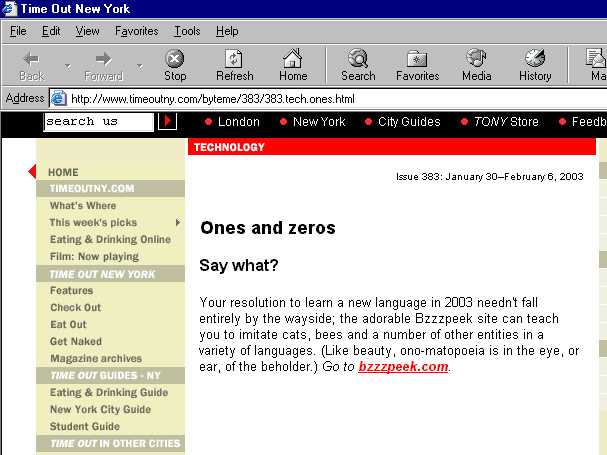Open Film: Now playing
Screen dimensions: 607x455
pos(94,256)
